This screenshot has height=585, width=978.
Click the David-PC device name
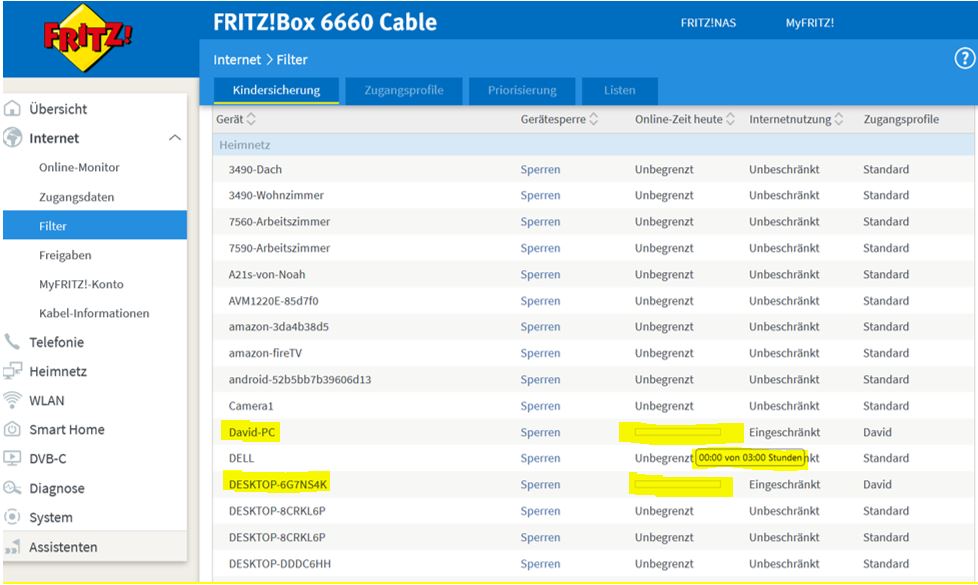(251, 432)
